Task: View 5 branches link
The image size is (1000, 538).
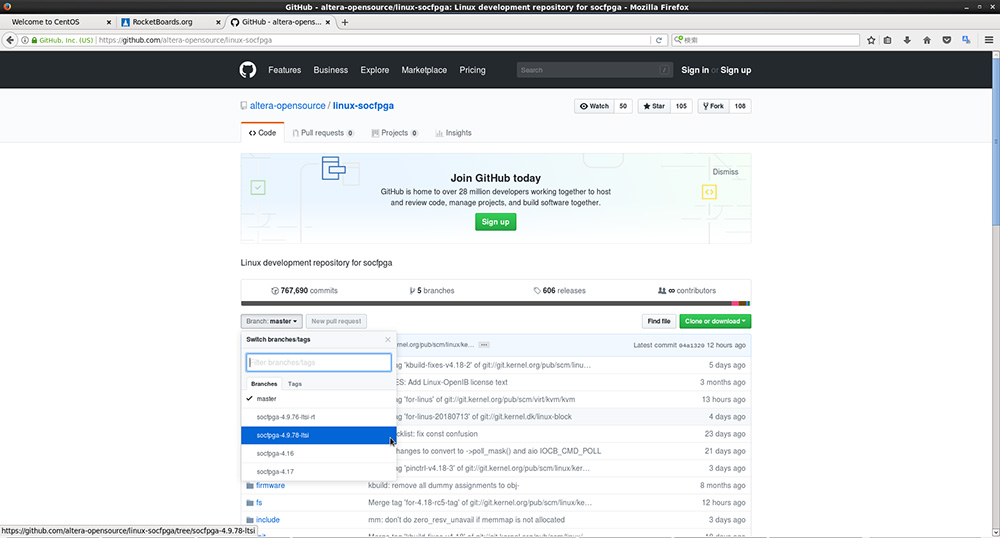Action: (432, 291)
